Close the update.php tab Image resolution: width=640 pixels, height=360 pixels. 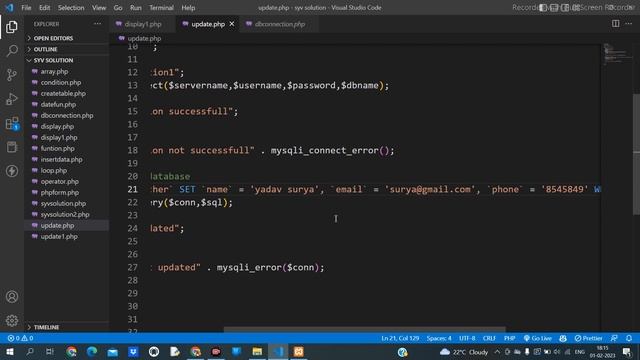(x=232, y=24)
